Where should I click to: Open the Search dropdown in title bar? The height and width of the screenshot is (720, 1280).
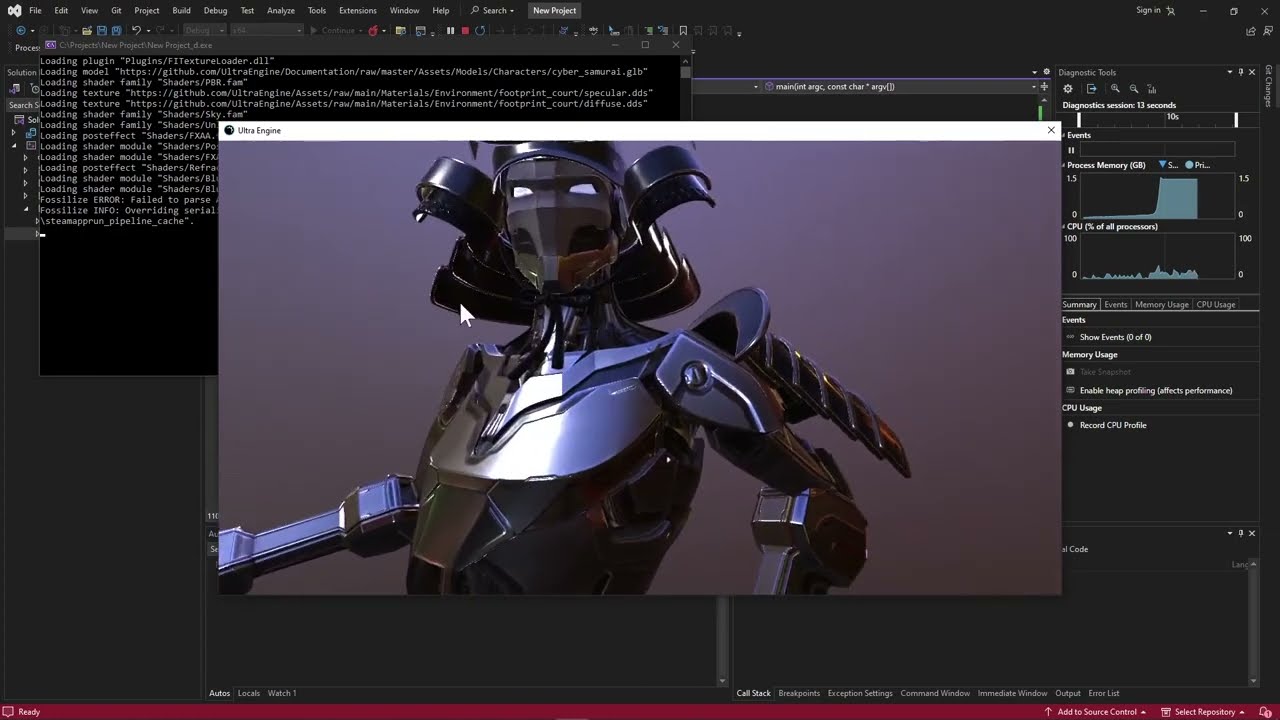click(492, 10)
